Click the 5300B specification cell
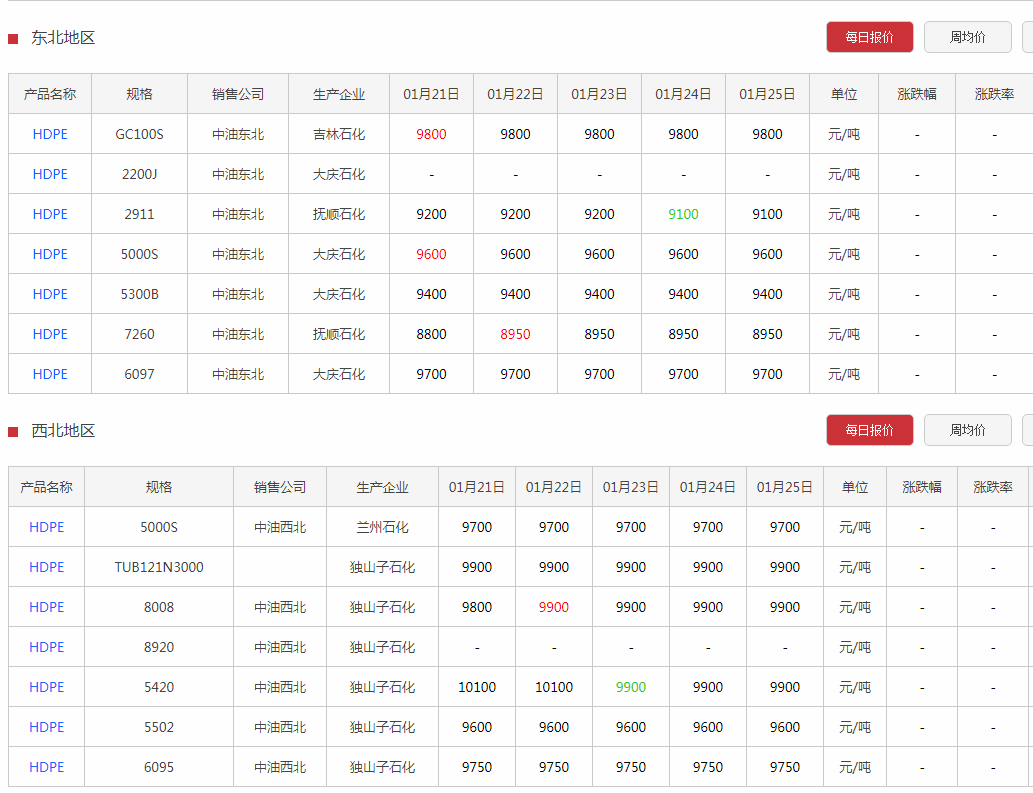The width and height of the screenshot is (1033, 793). (x=140, y=294)
